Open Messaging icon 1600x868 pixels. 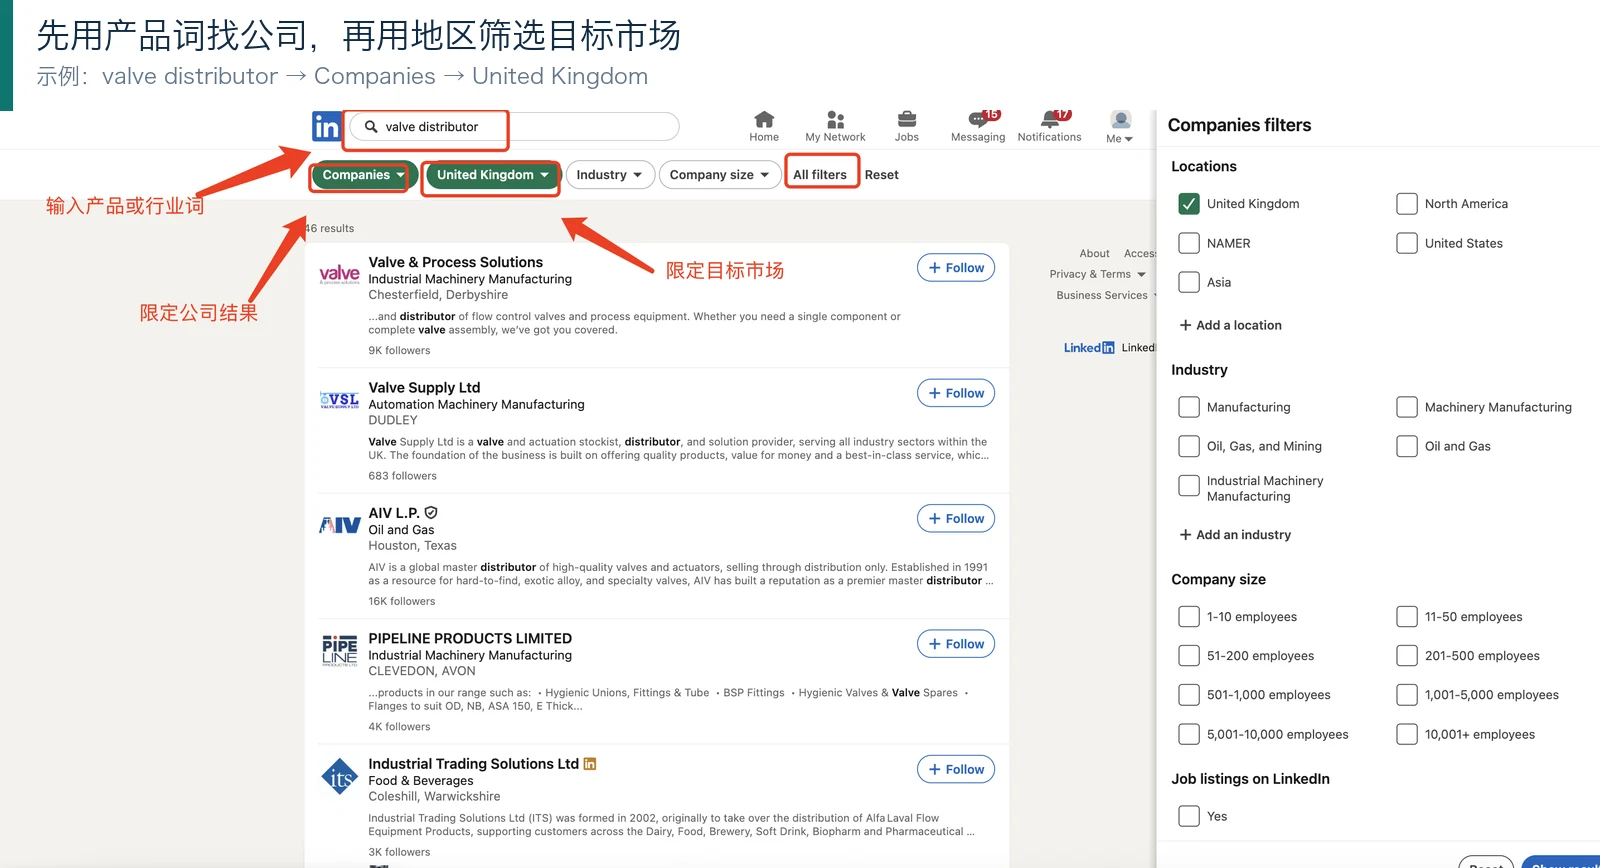[x=978, y=119]
